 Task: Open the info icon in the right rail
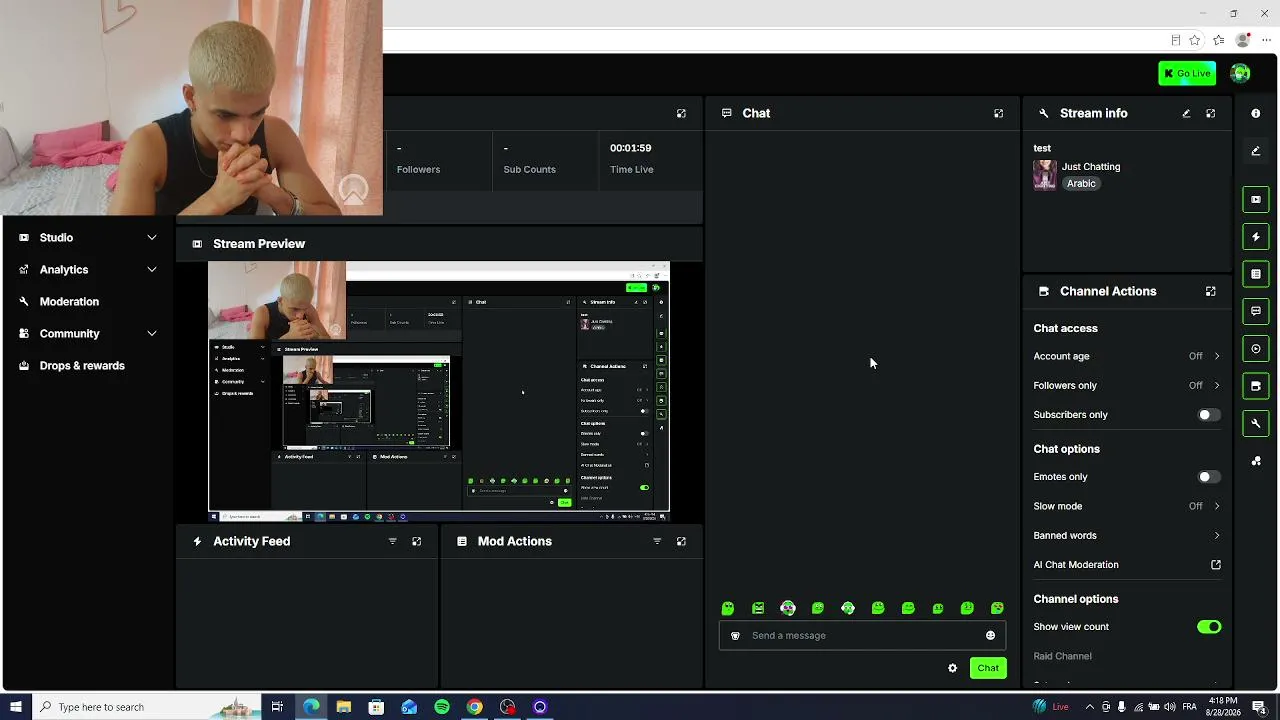(x=1256, y=113)
